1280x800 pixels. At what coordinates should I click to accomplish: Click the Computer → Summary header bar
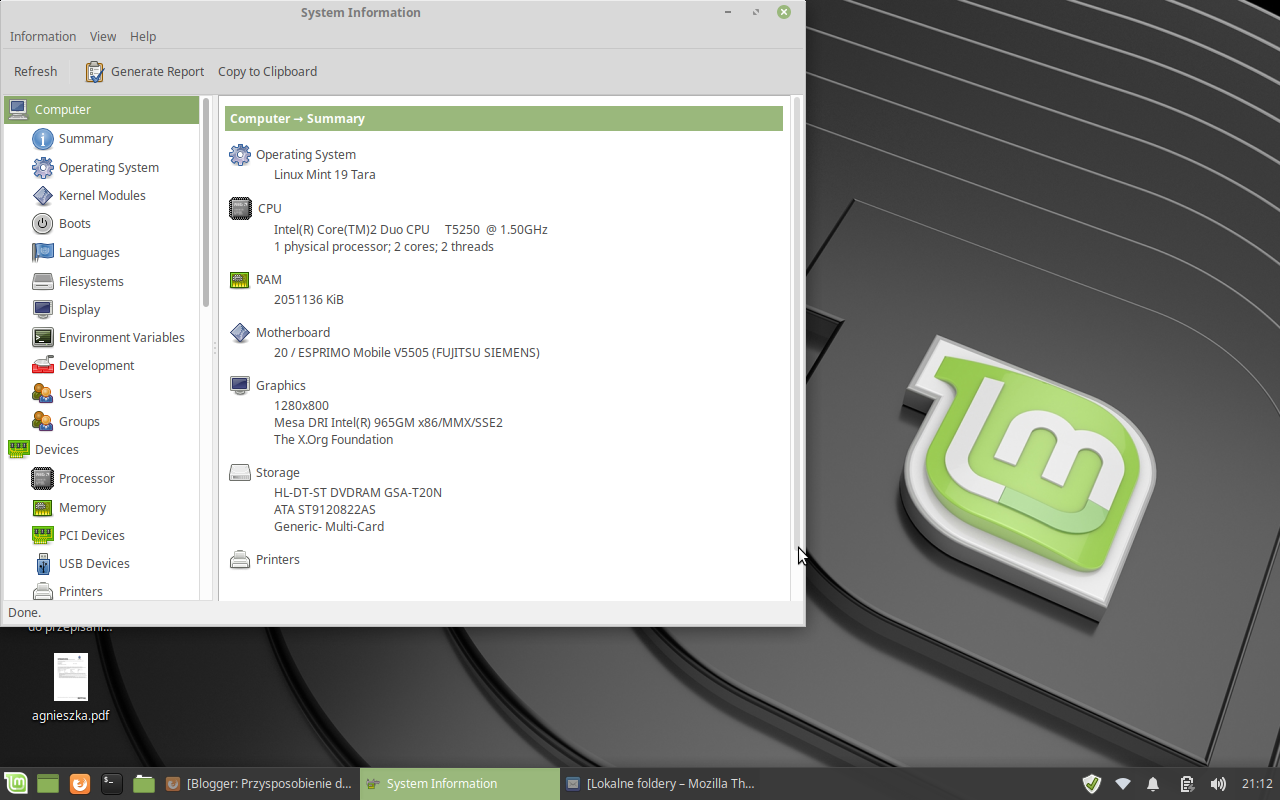(503, 119)
